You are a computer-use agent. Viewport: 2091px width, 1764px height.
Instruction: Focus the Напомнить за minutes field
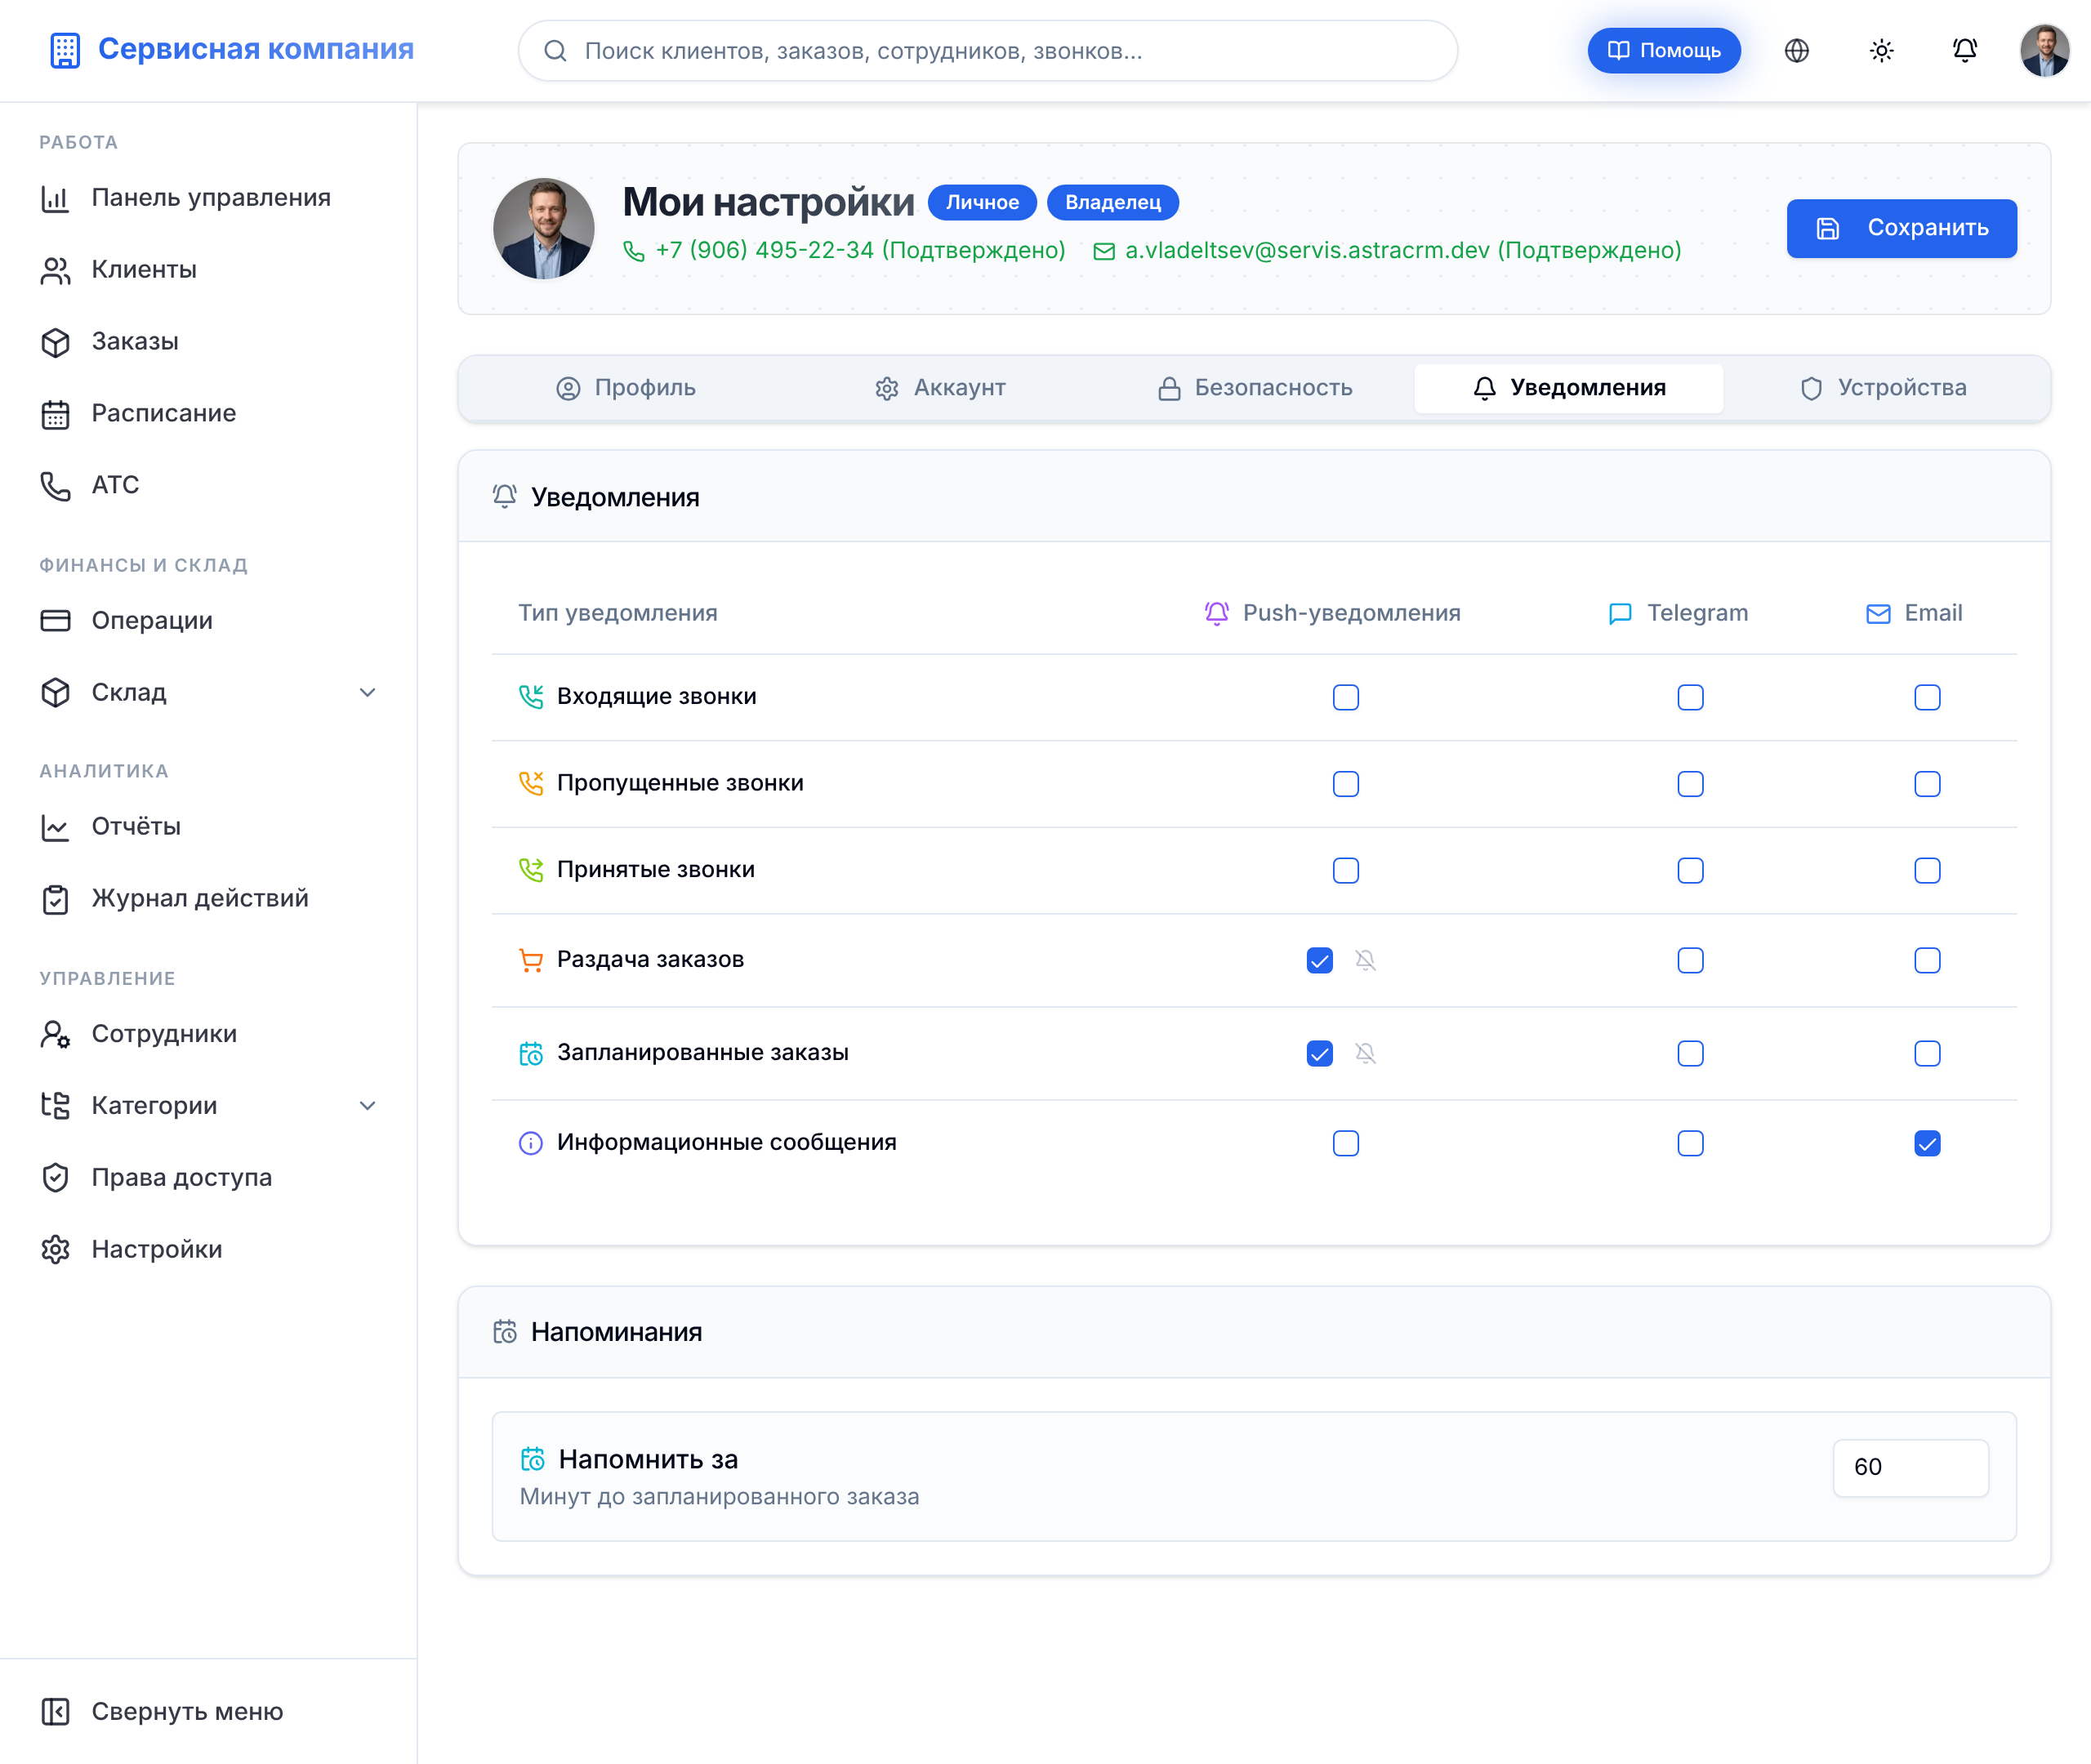point(1910,1467)
